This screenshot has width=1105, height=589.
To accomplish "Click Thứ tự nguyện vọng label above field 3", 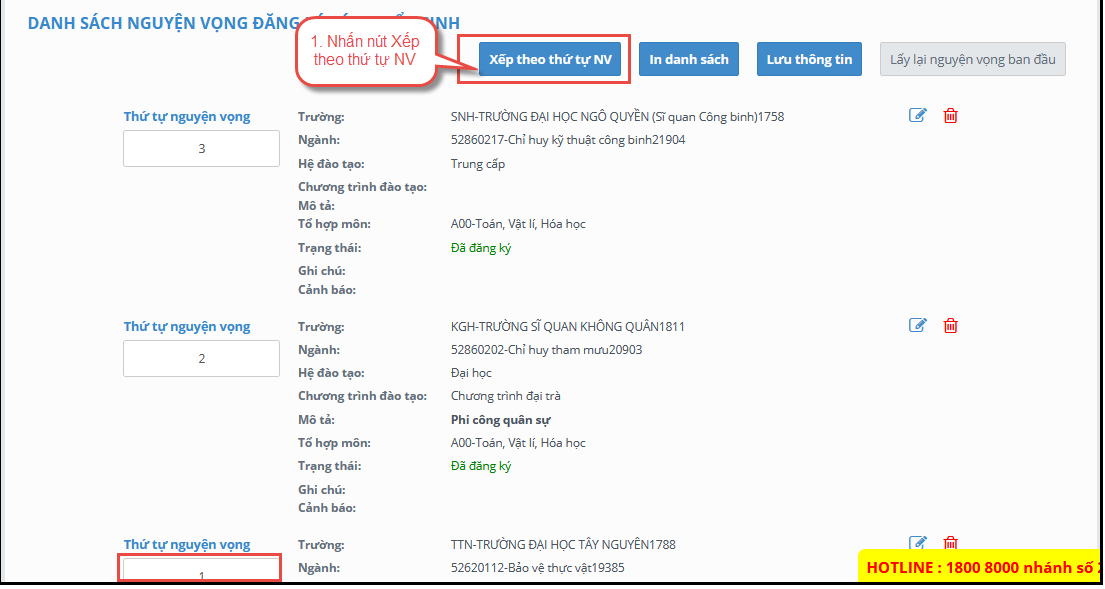I will 187,117.
